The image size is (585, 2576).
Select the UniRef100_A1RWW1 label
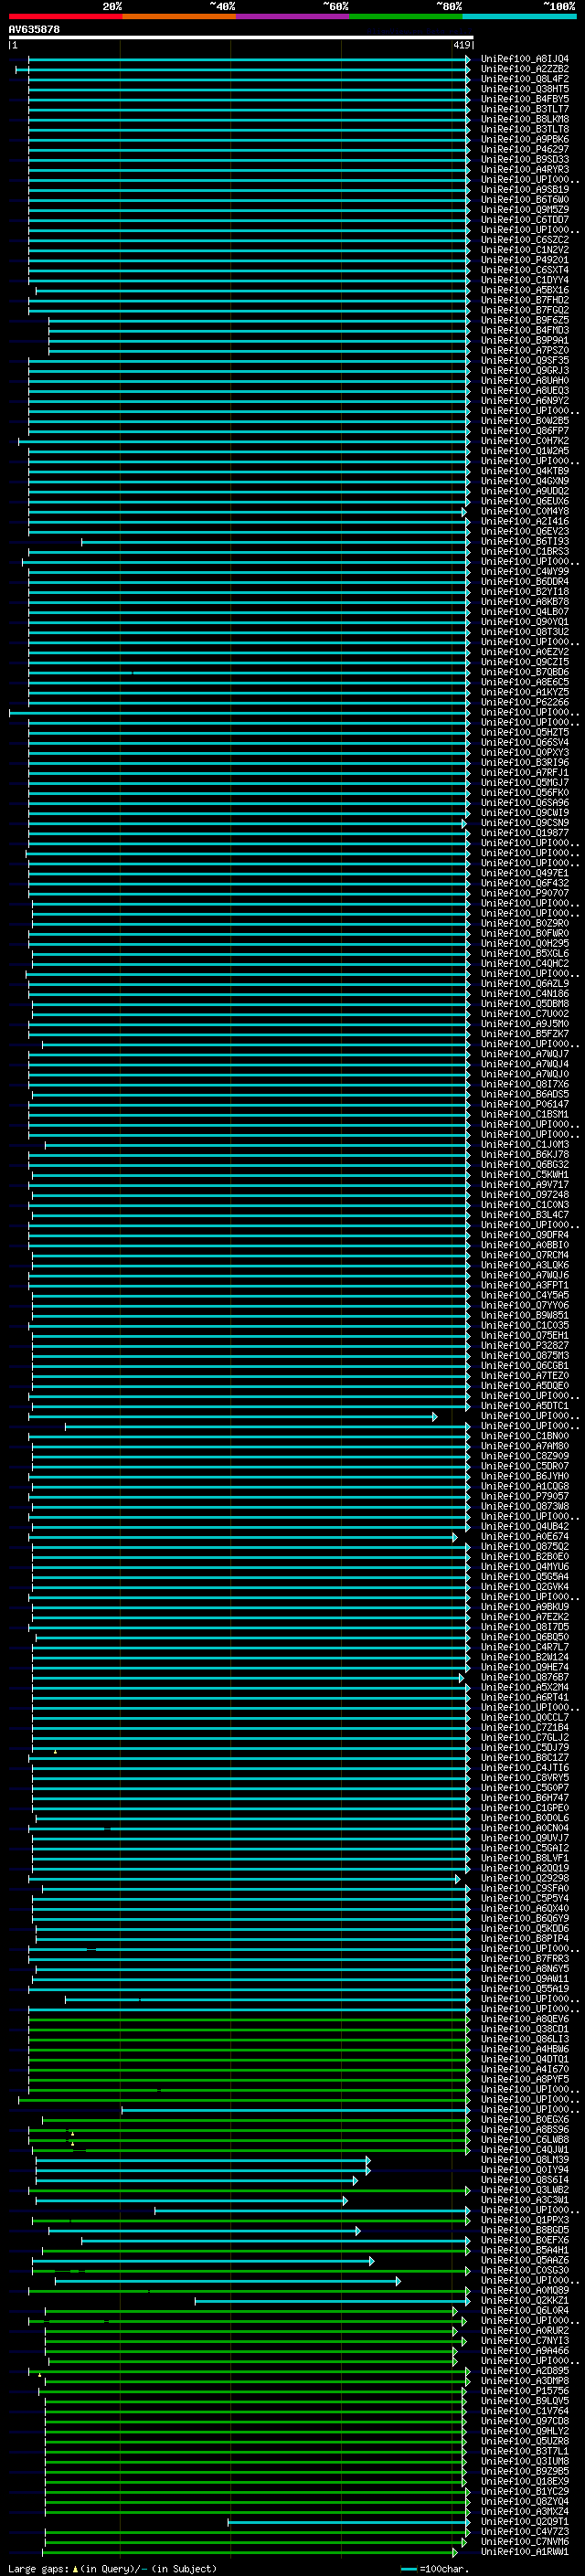pos(525,2552)
